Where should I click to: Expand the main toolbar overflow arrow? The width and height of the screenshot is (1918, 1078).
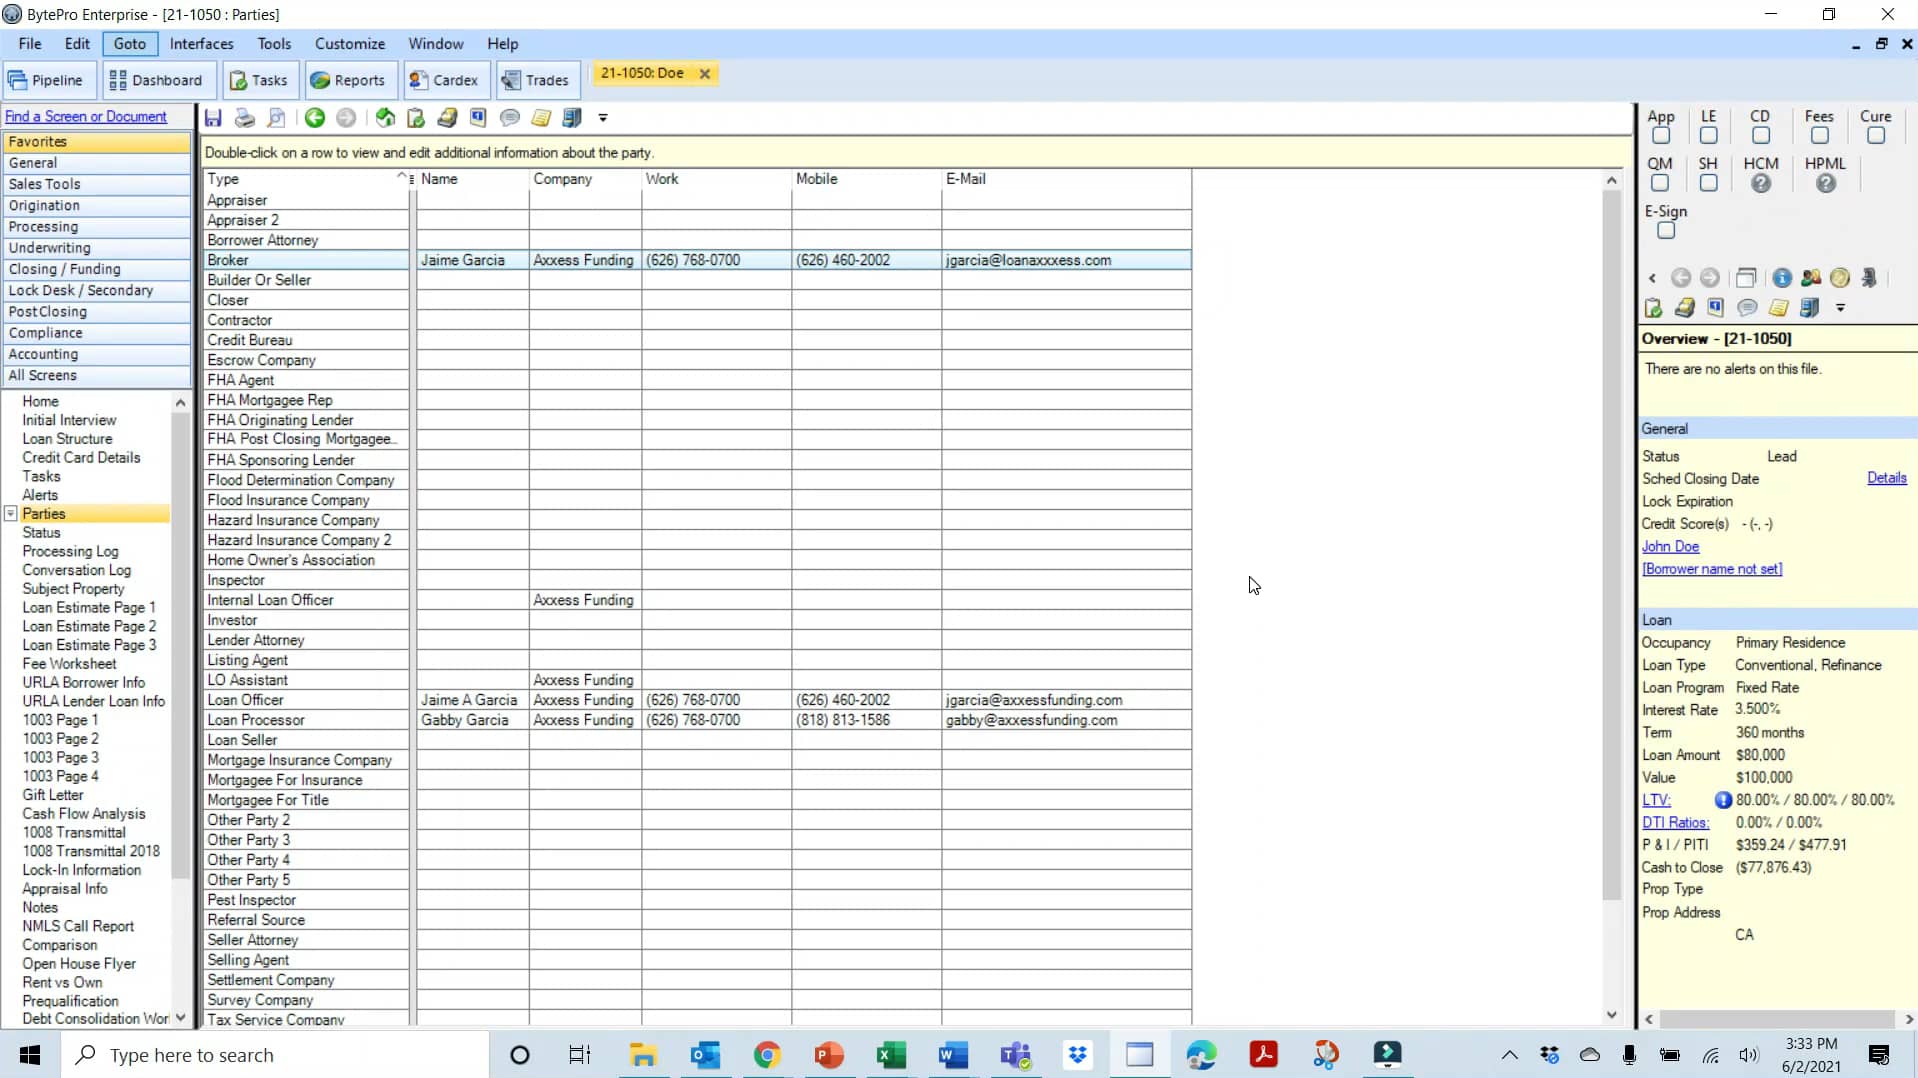pyautogui.click(x=603, y=118)
